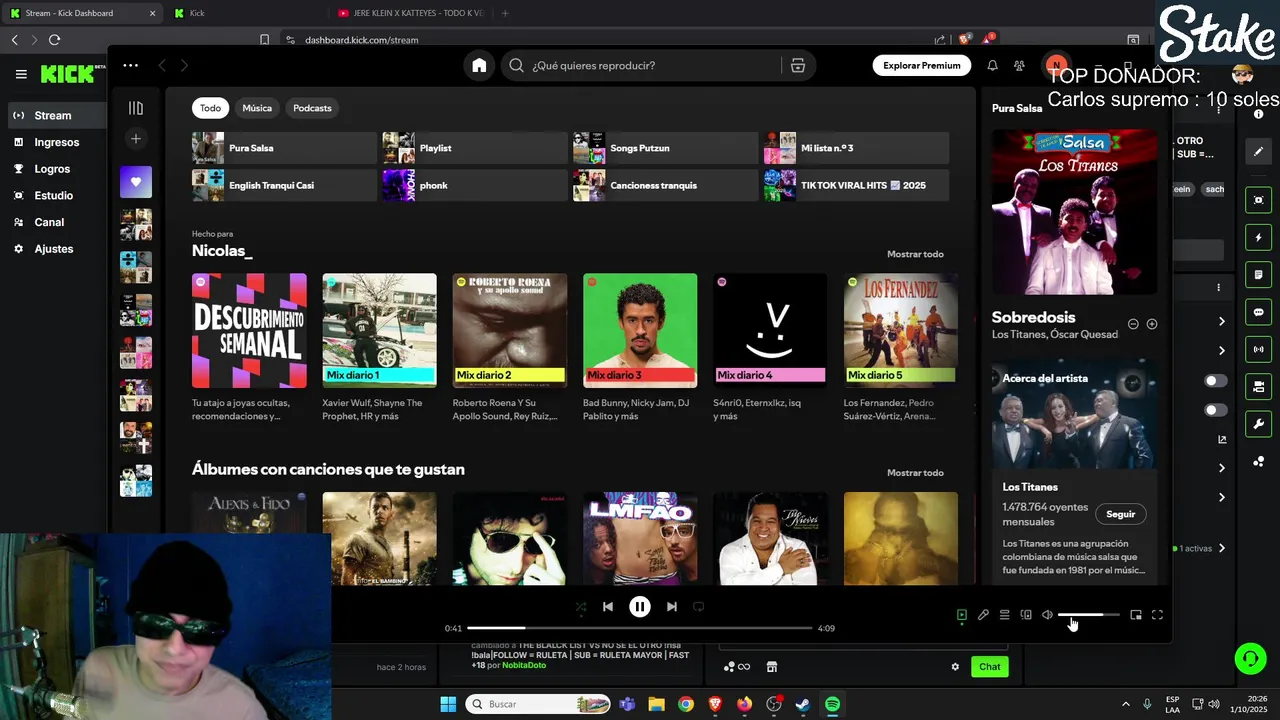
Task: Seek on song progress bar
Action: [640, 628]
